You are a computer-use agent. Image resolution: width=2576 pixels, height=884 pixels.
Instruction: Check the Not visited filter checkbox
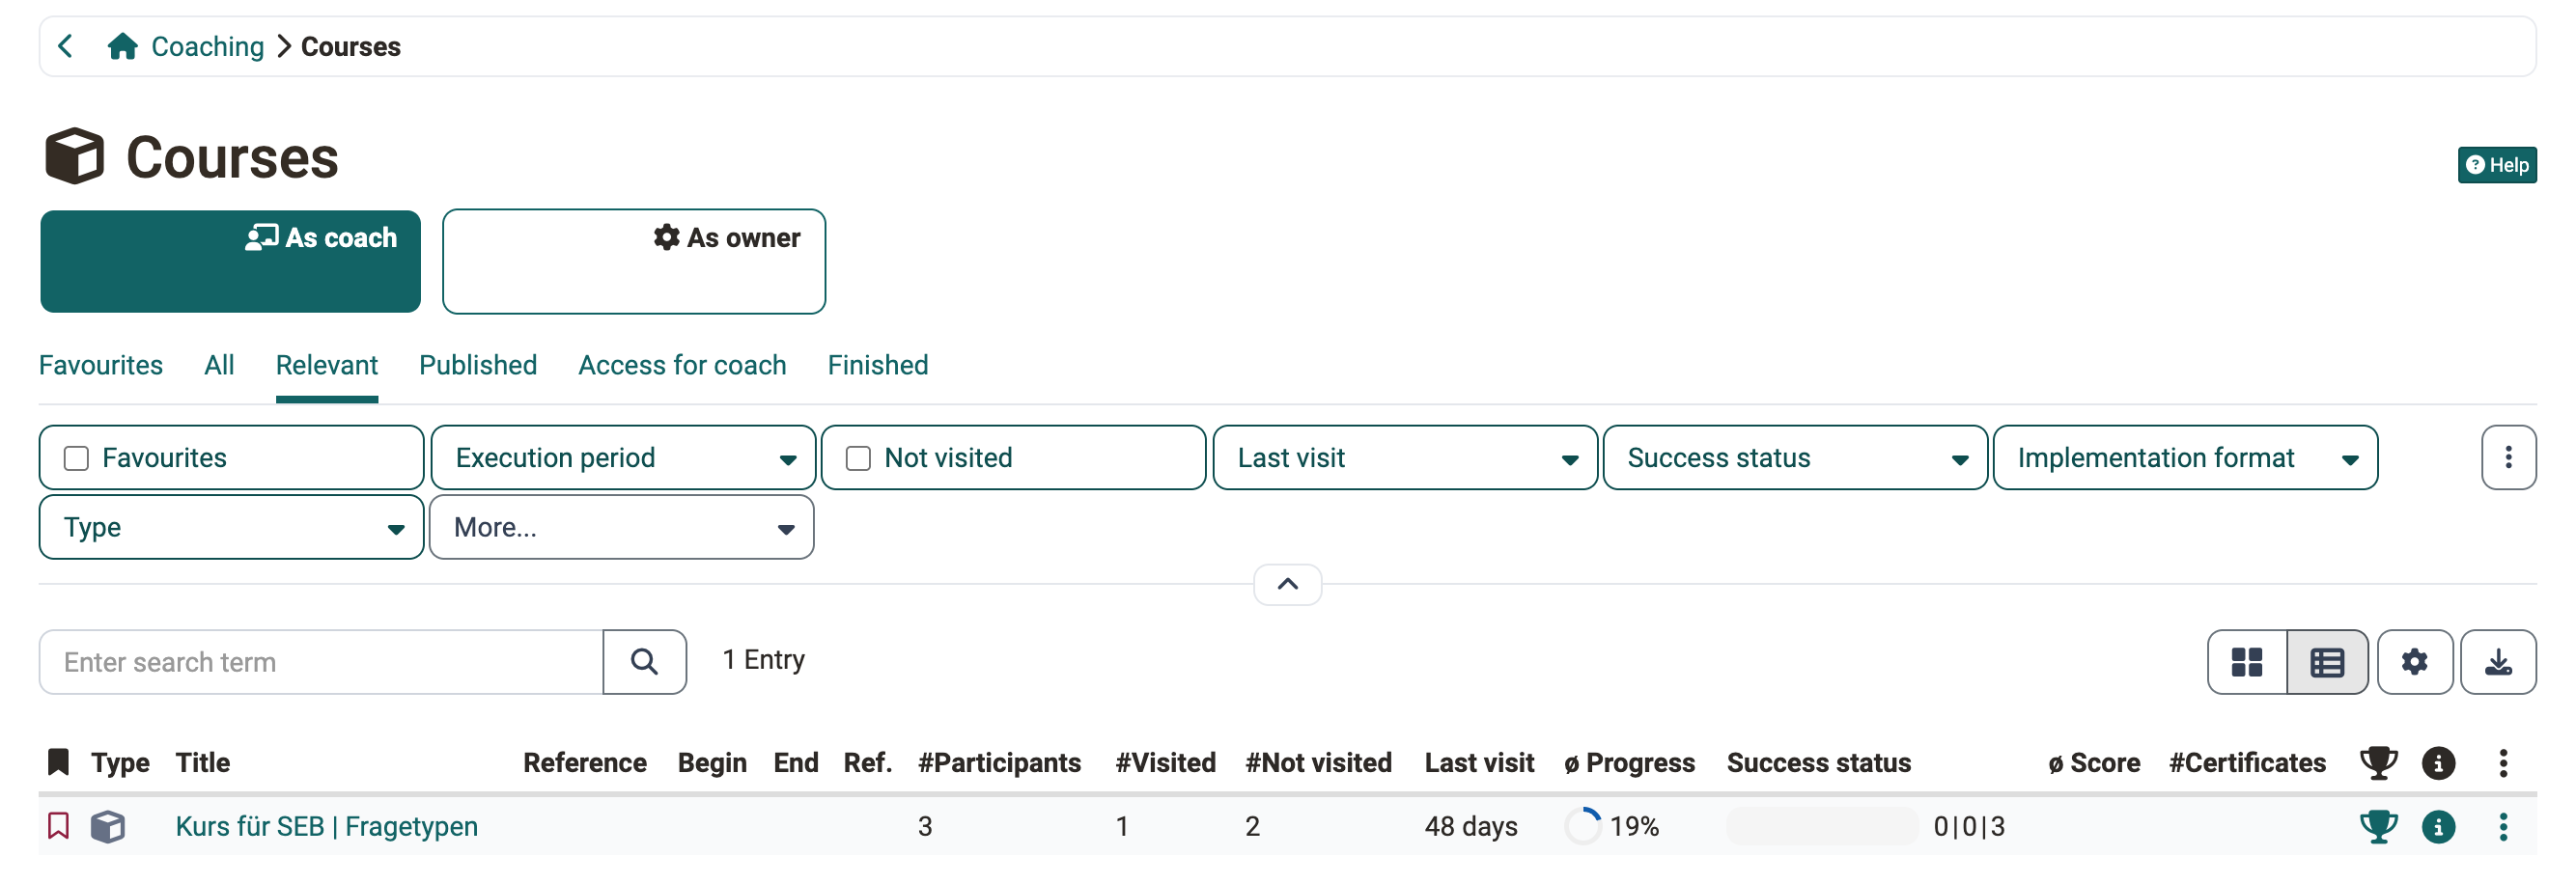(x=858, y=458)
